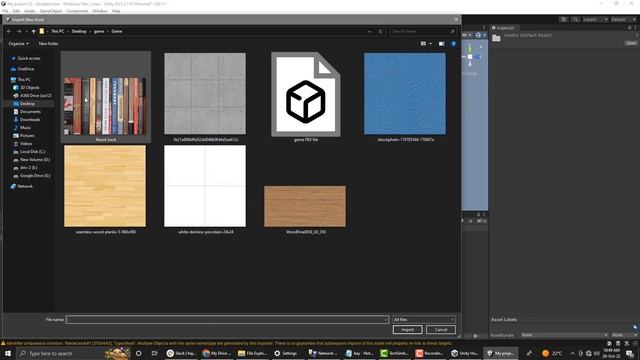
Task: Select the game FBX file
Action: pyautogui.click(x=306, y=94)
